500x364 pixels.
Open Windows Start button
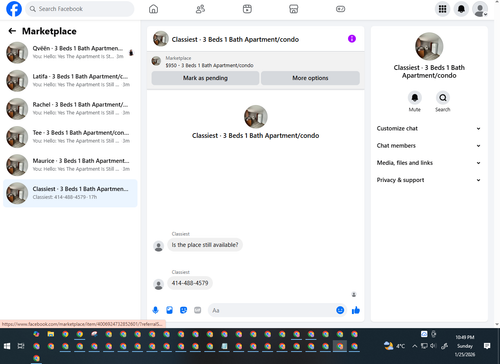[x=7, y=346]
